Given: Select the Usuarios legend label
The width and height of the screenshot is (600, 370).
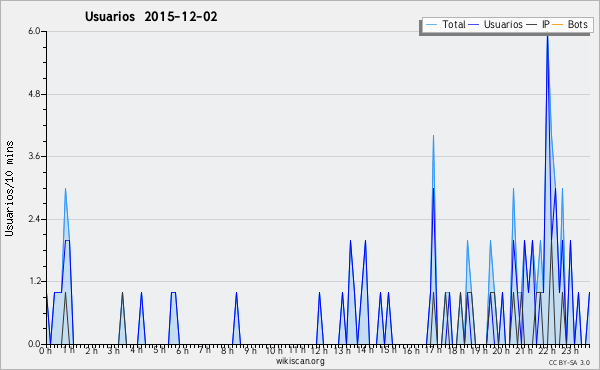Looking at the screenshot, I should point(503,24).
